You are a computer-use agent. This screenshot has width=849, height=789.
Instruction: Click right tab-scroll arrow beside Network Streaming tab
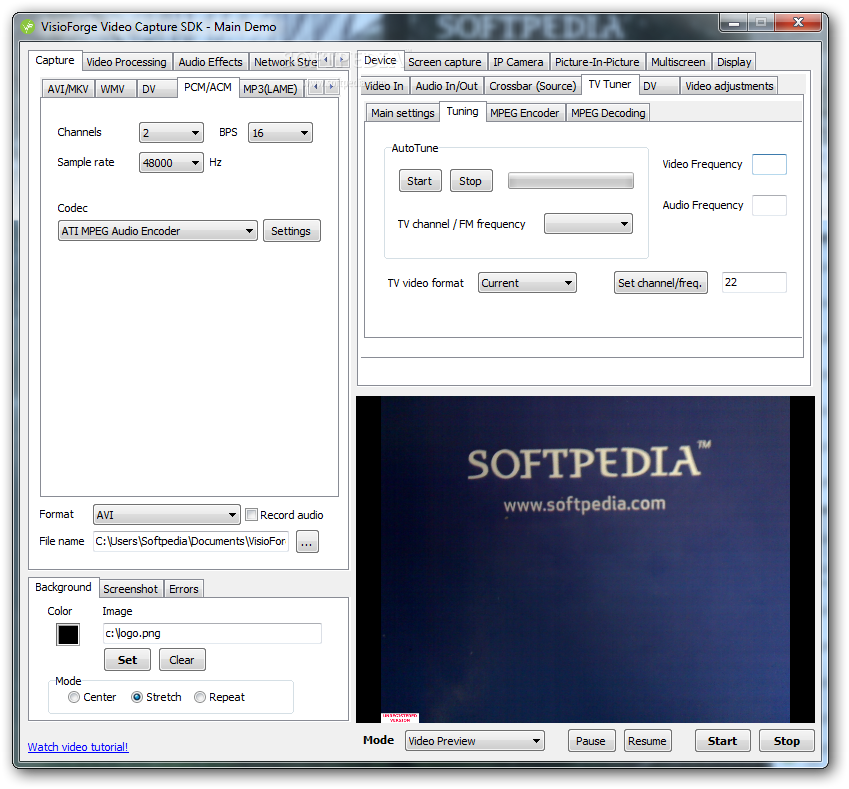point(342,60)
